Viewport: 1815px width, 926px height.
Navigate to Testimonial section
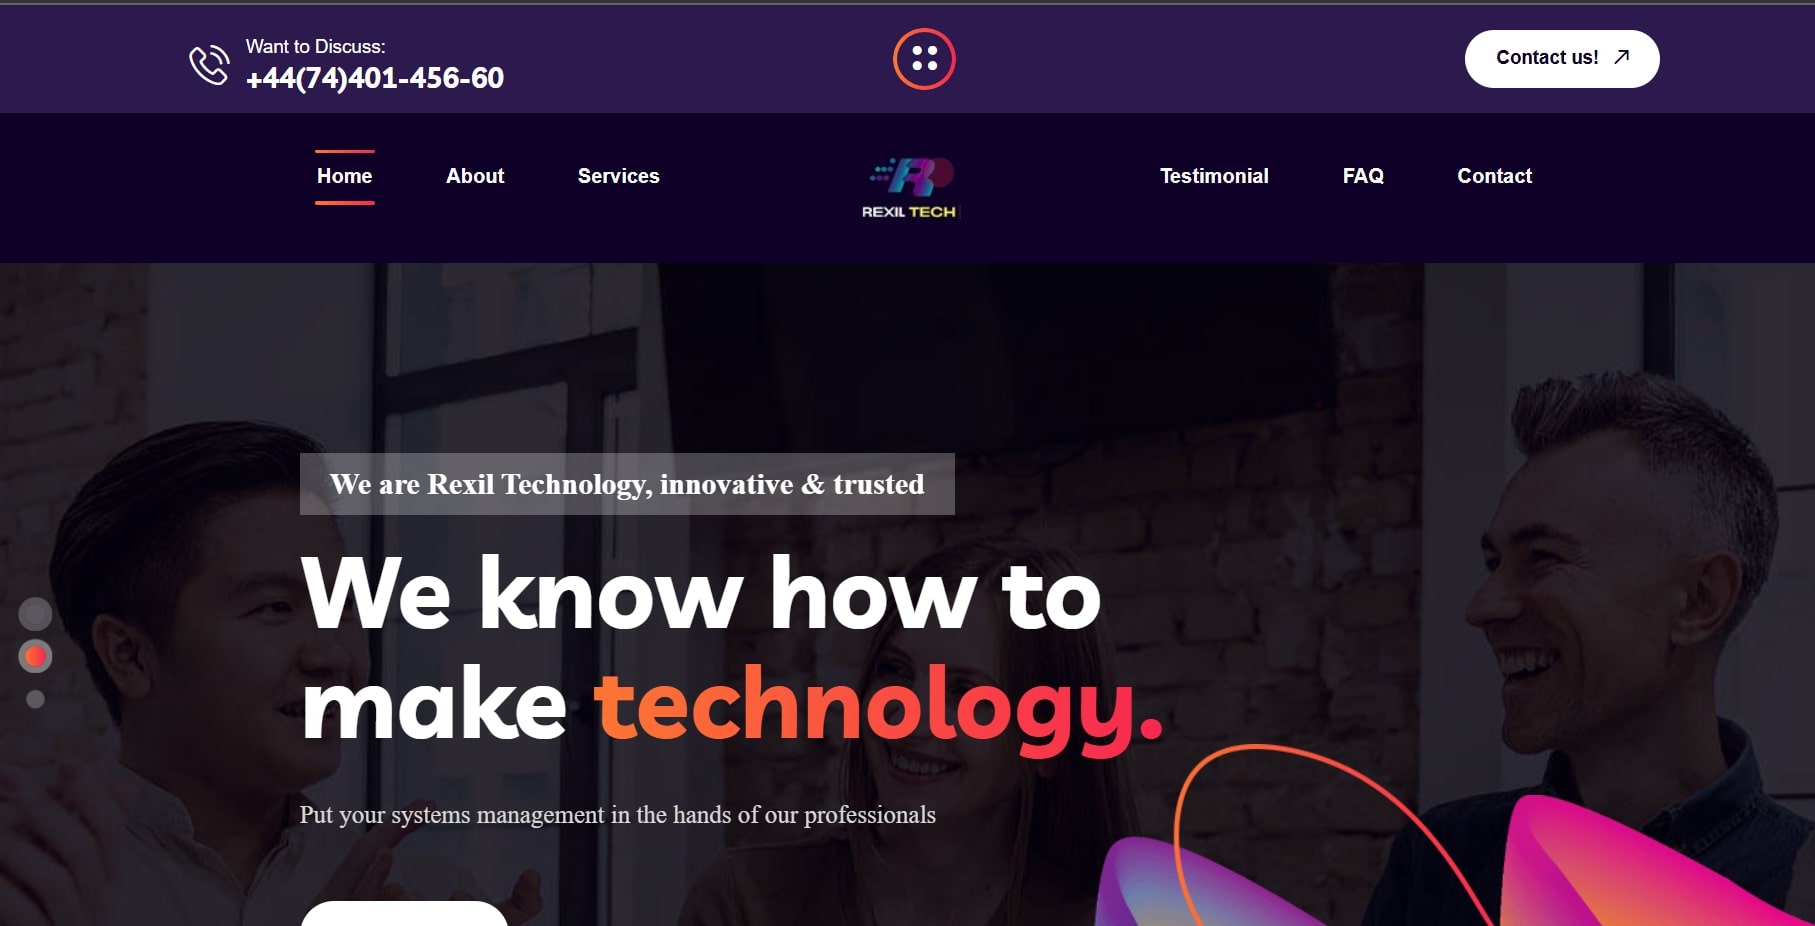1214,176
